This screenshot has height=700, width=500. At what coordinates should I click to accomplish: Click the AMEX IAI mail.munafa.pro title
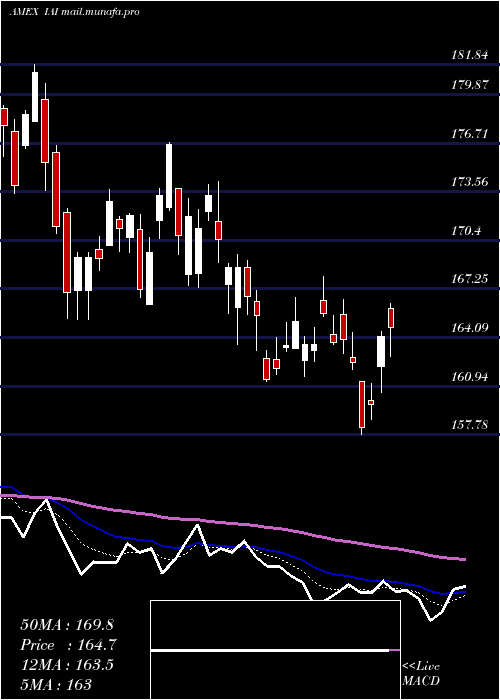click(74, 12)
